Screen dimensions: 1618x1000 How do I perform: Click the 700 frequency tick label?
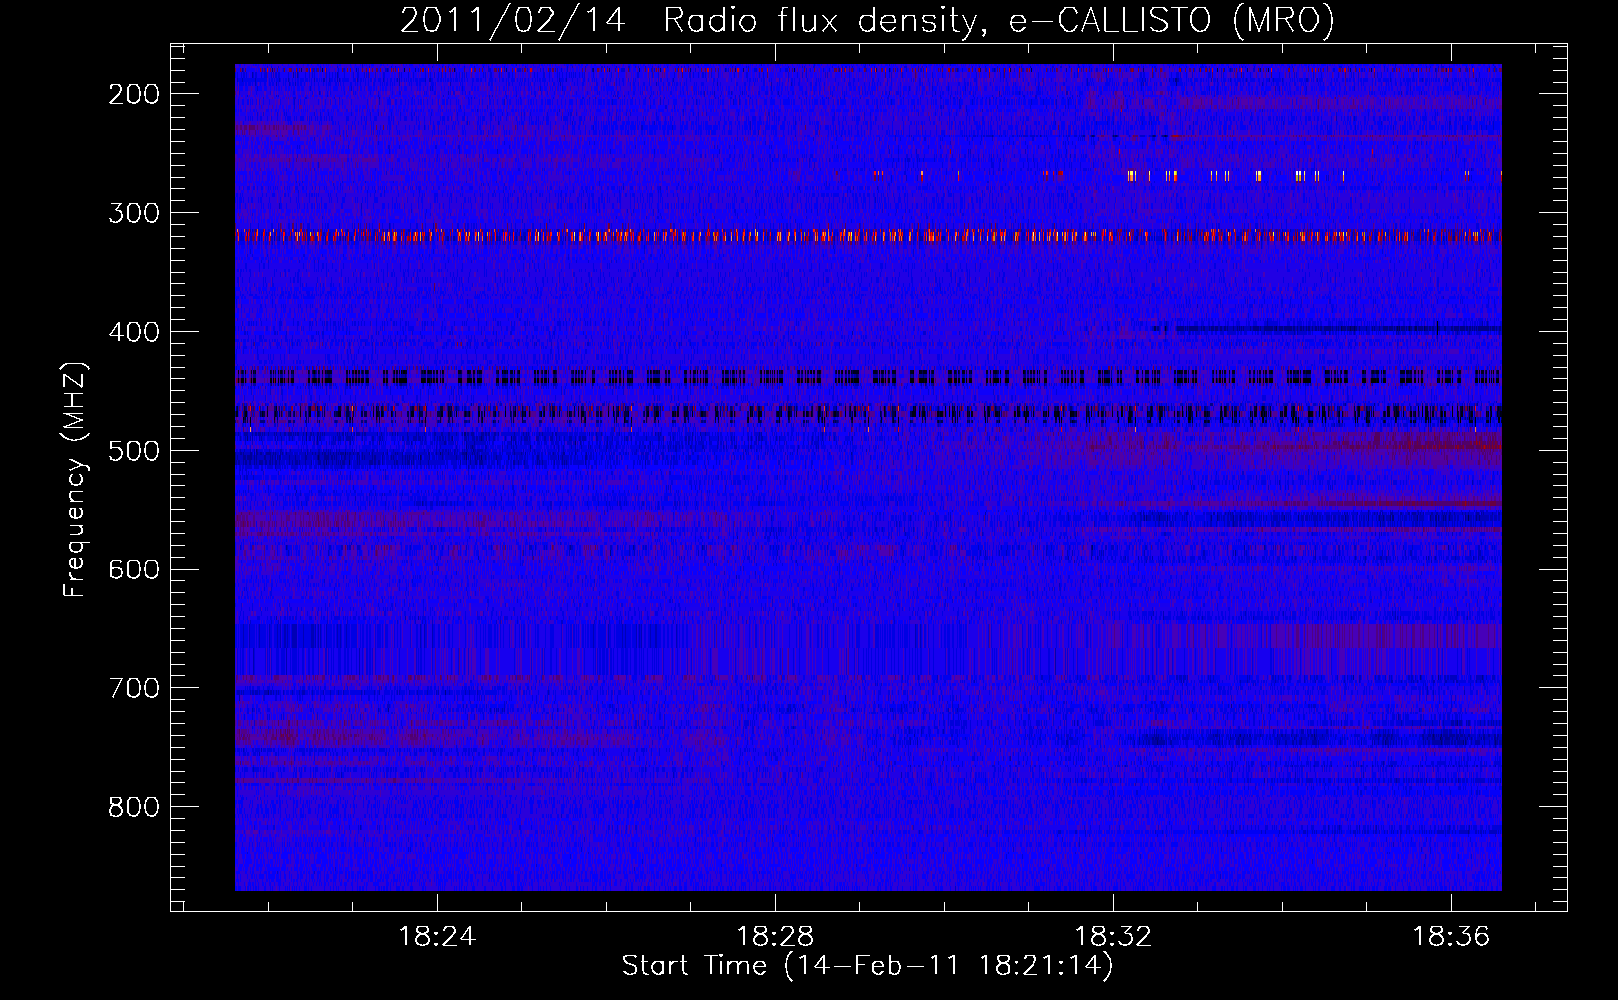point(134,688)
